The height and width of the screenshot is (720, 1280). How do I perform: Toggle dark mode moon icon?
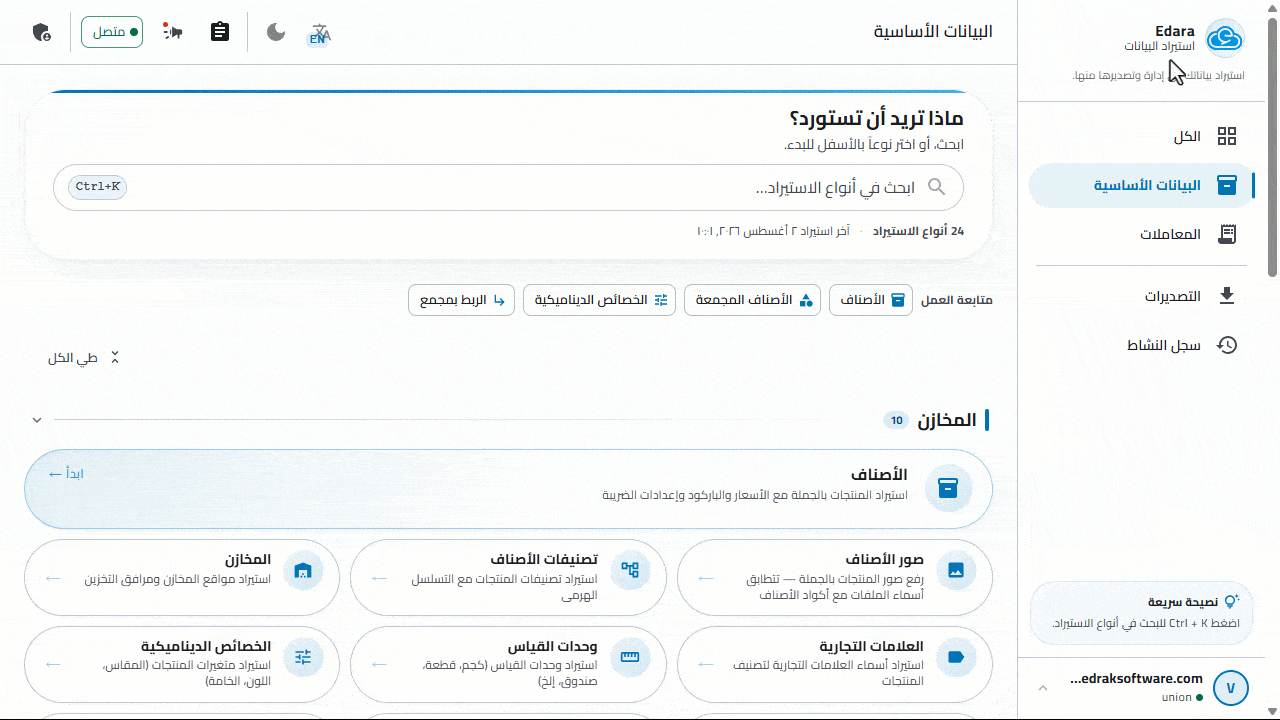click(276, 33)
